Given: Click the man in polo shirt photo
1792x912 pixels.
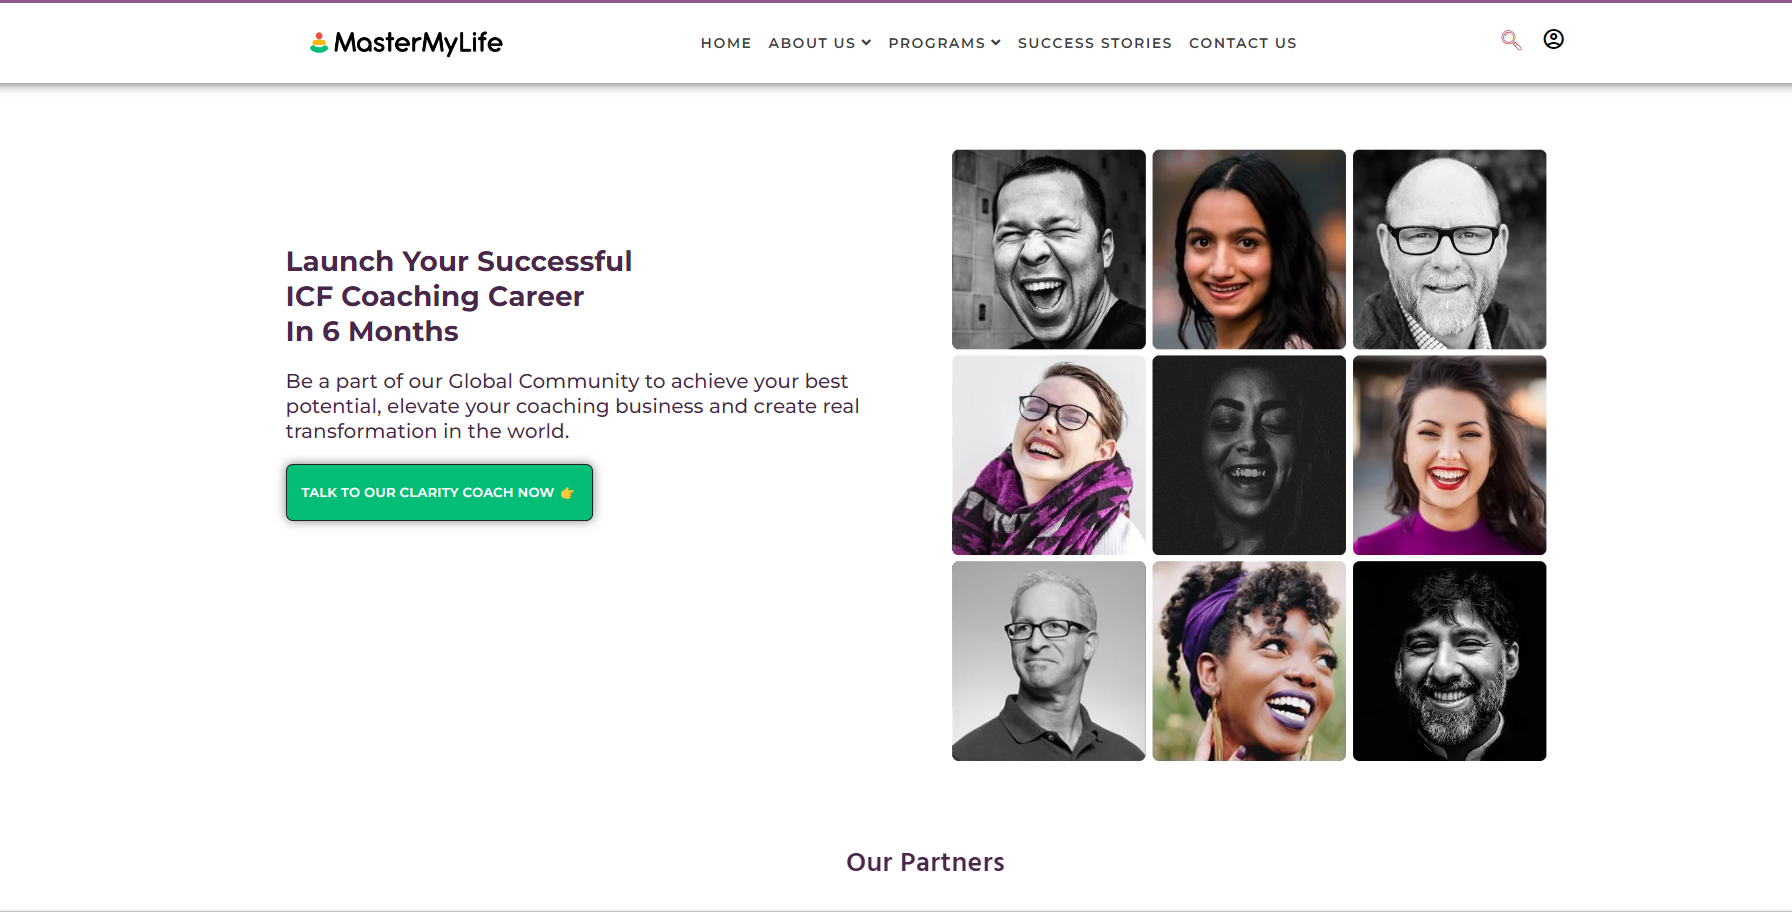Looking at the screenshot, I should click(1048, 661).
